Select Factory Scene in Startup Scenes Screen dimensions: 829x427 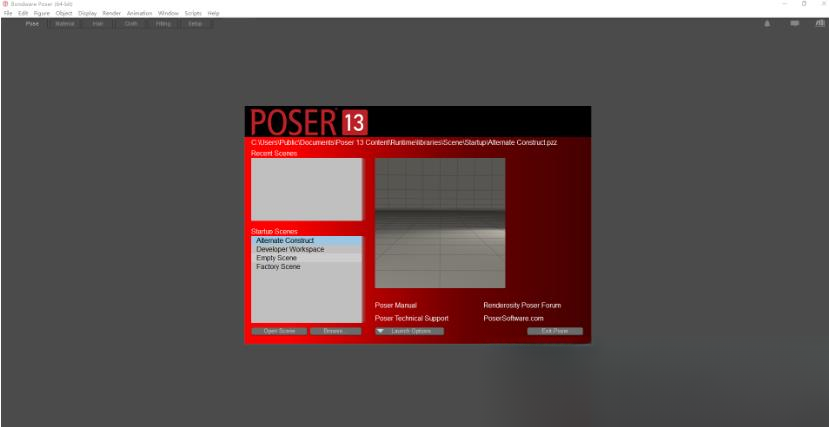tap(307, 267)
